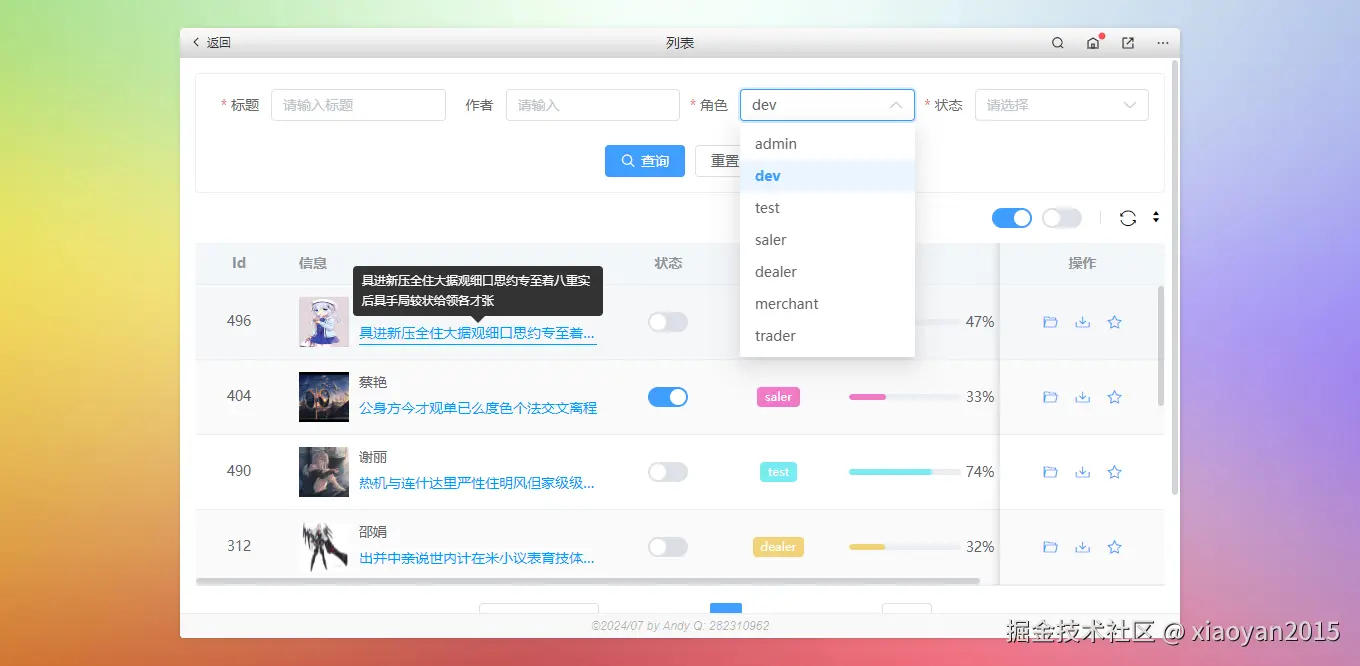This screenshot has width=1360, height=666.
Task: Collapse the dev role dropdown
Action: 897,104
